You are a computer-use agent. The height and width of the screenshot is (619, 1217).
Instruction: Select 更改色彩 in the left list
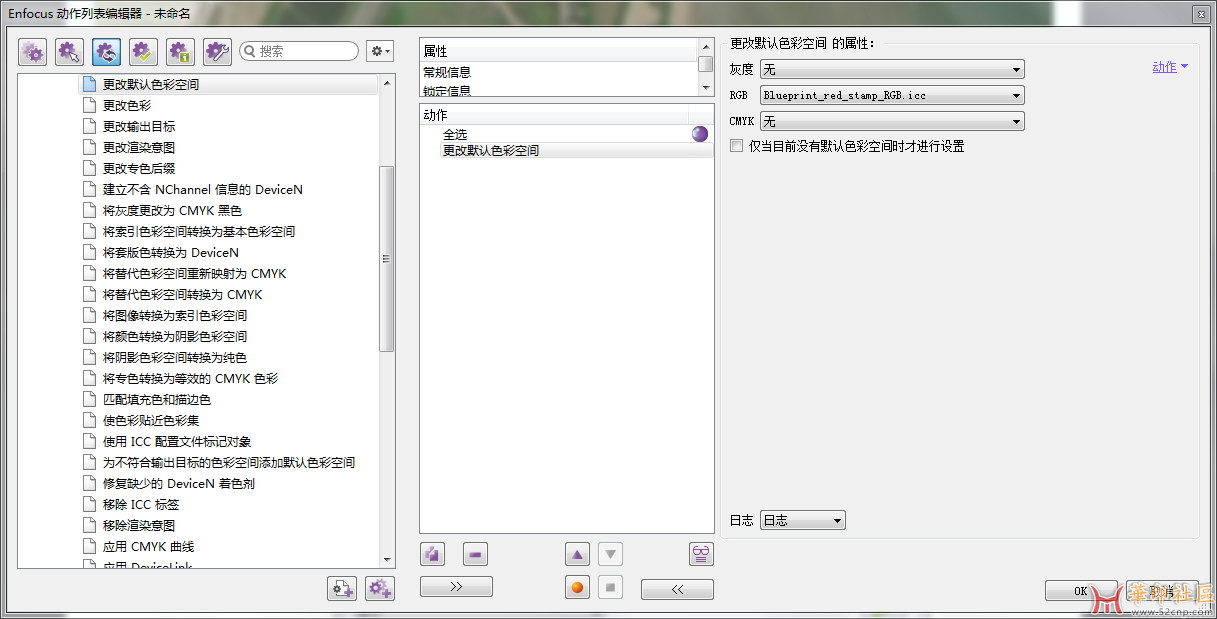(x=127, y=105)
